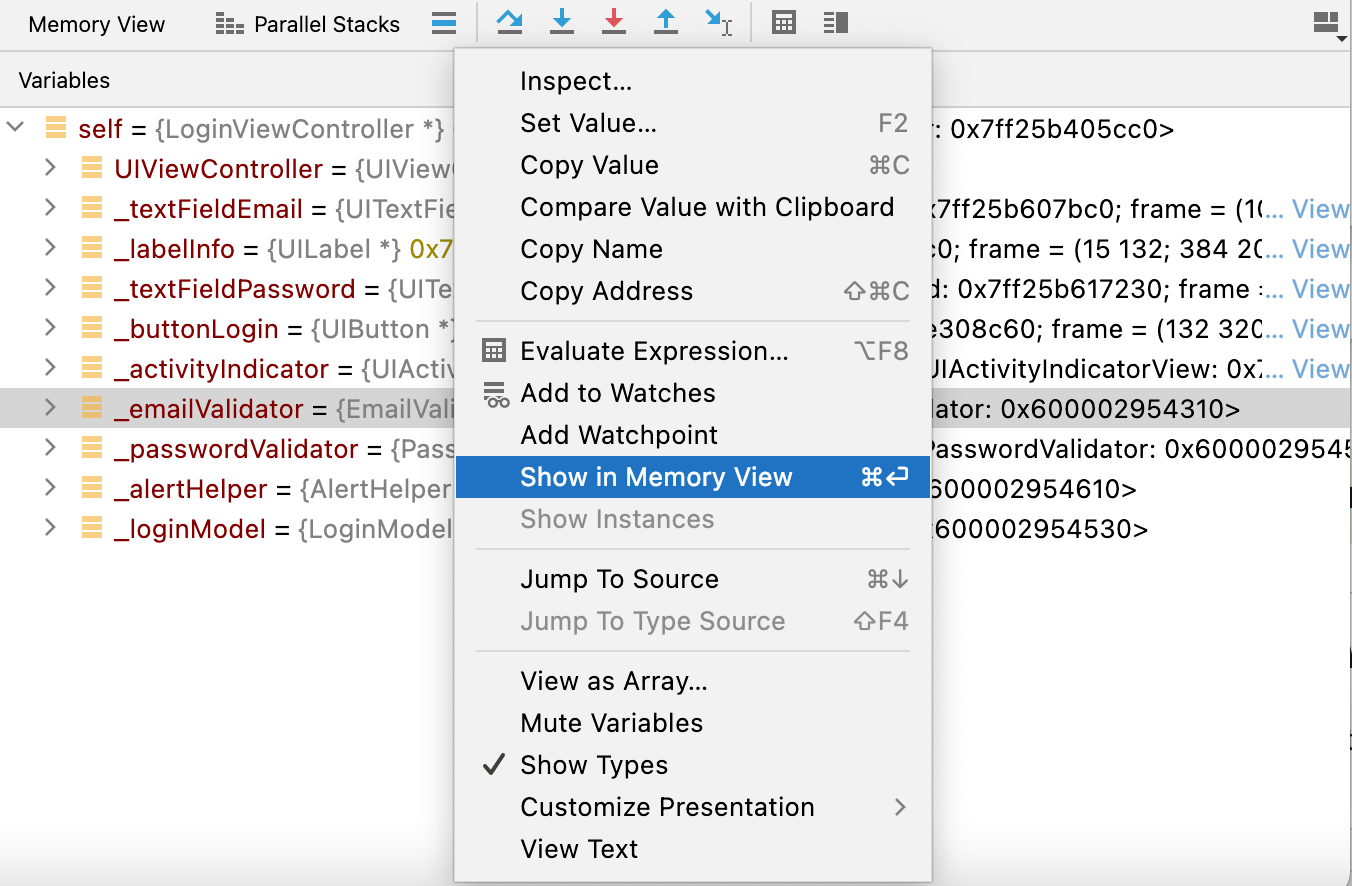Click the variable icon beside _textFieldPassword
Viewport: 1352px width, 886px height.
coord(92,289)
